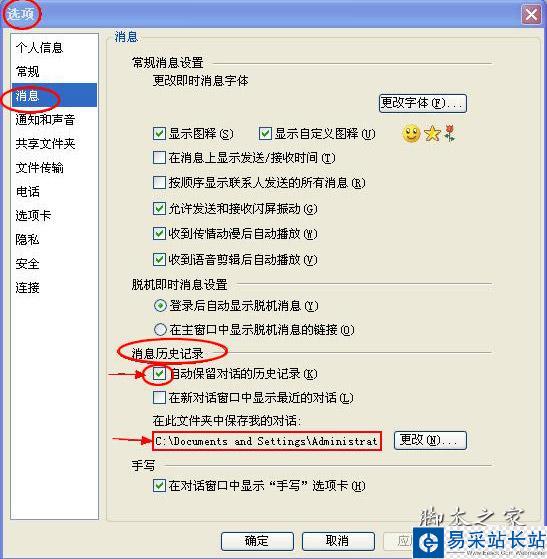Go to 隐私 settings category
547x559 pixels.
tap(27, 239)
